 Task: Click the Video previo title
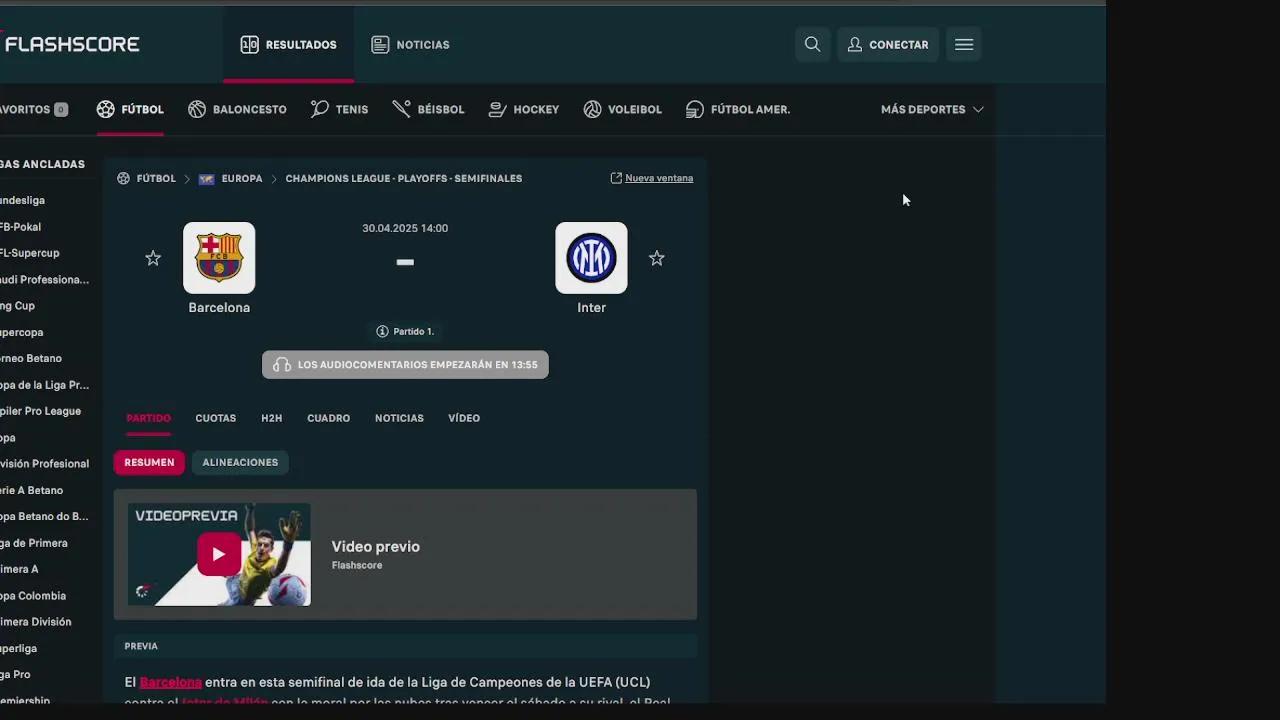click(x=376, y=547)
